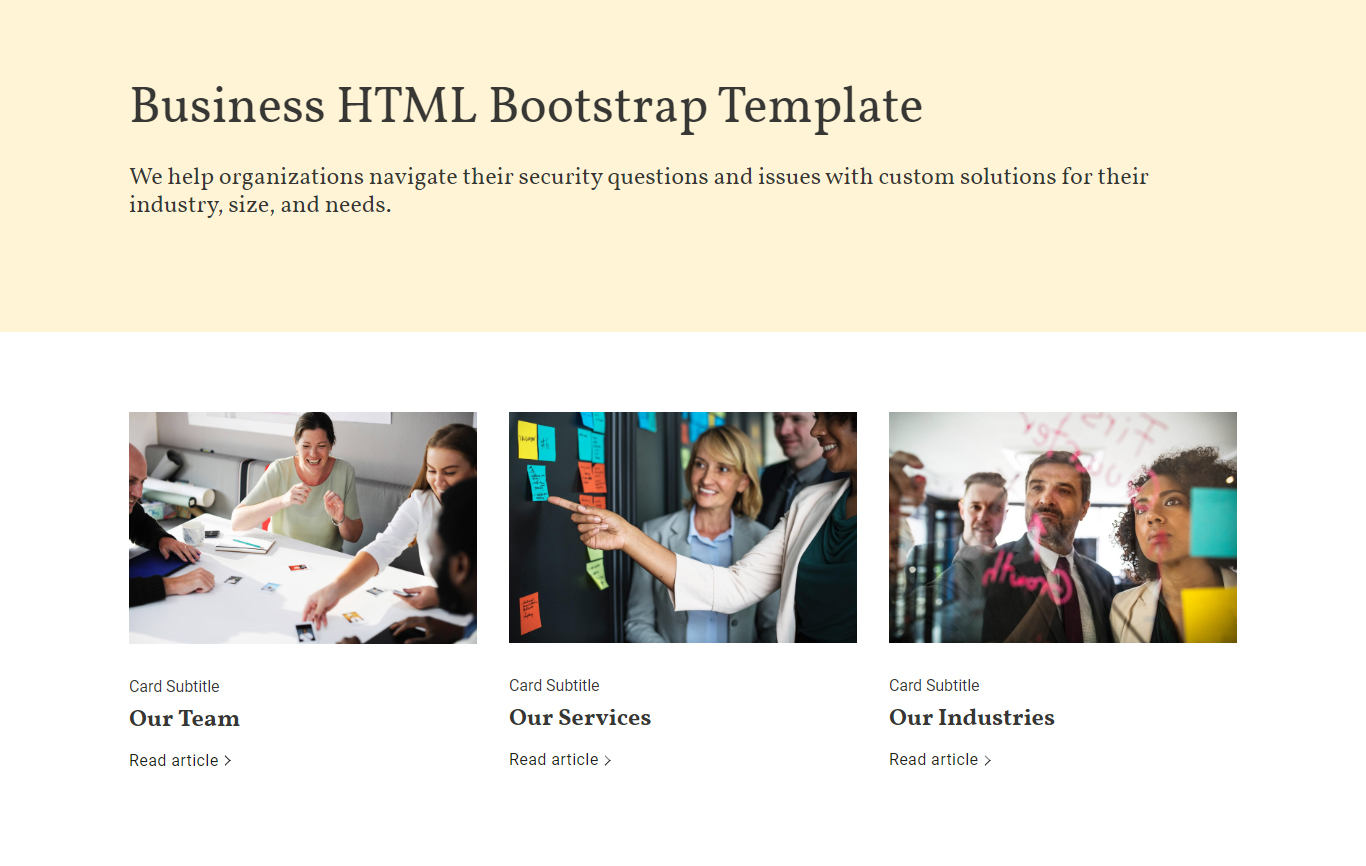The width and height of the screenshot is (1366, 866).
Task: Open the Read article link under Our Services
Action: [554, 760]
